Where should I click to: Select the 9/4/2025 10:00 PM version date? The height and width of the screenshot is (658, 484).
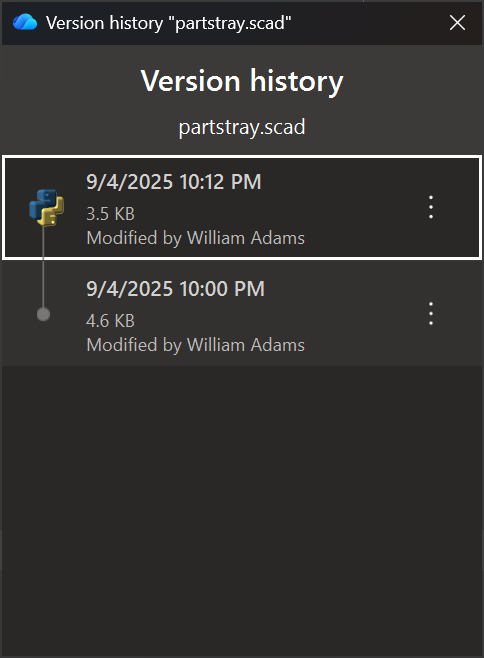click(175, 289)
